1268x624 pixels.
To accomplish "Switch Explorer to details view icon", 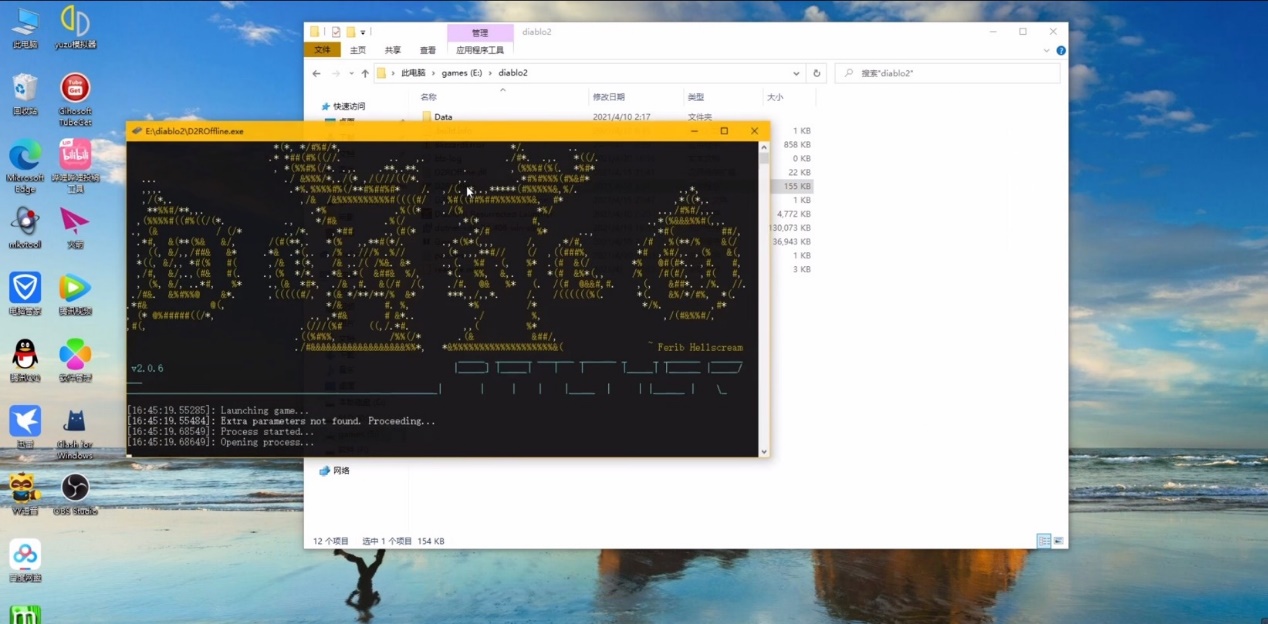I will point(1043,541).
